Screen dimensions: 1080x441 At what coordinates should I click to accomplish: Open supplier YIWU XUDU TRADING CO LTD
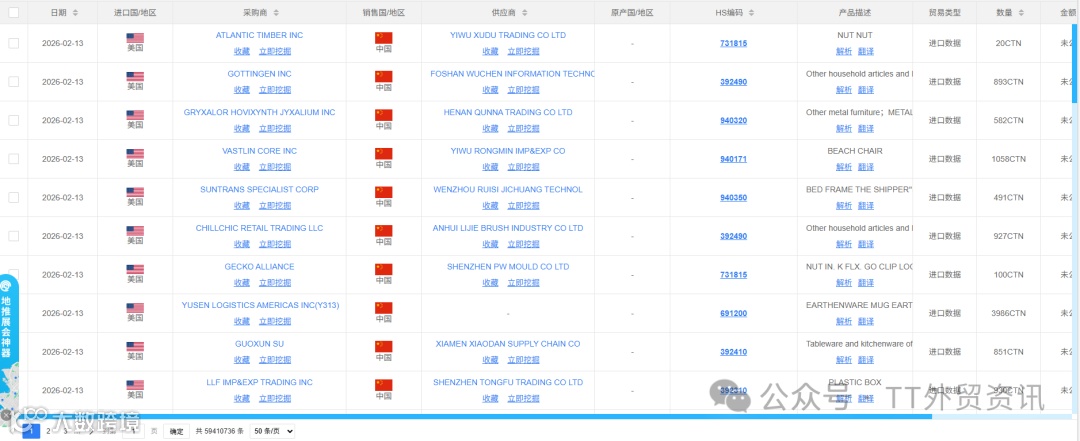point(508,35)
